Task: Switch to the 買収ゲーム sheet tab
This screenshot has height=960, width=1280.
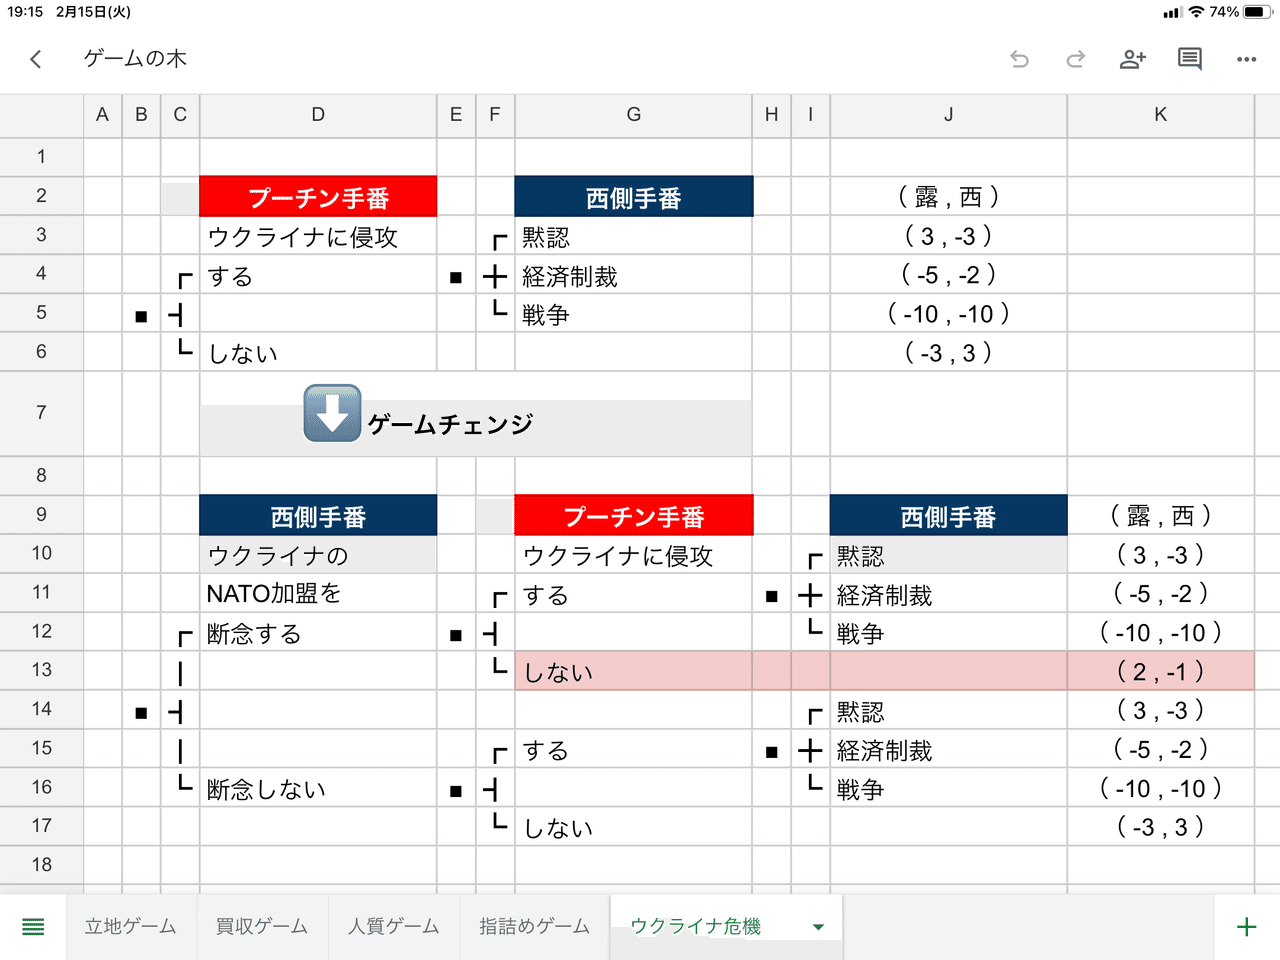Action: pyautogui.click(x=262, y=927)
